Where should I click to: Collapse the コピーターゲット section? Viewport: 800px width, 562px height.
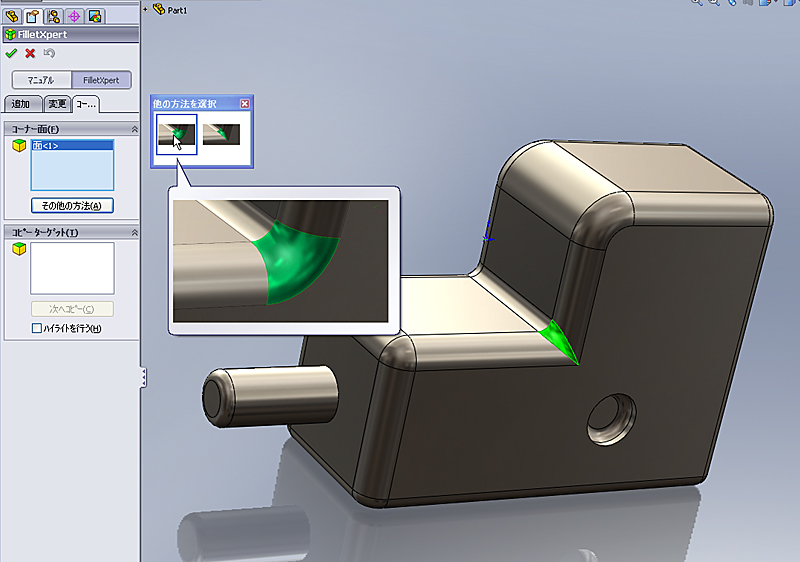133,233
